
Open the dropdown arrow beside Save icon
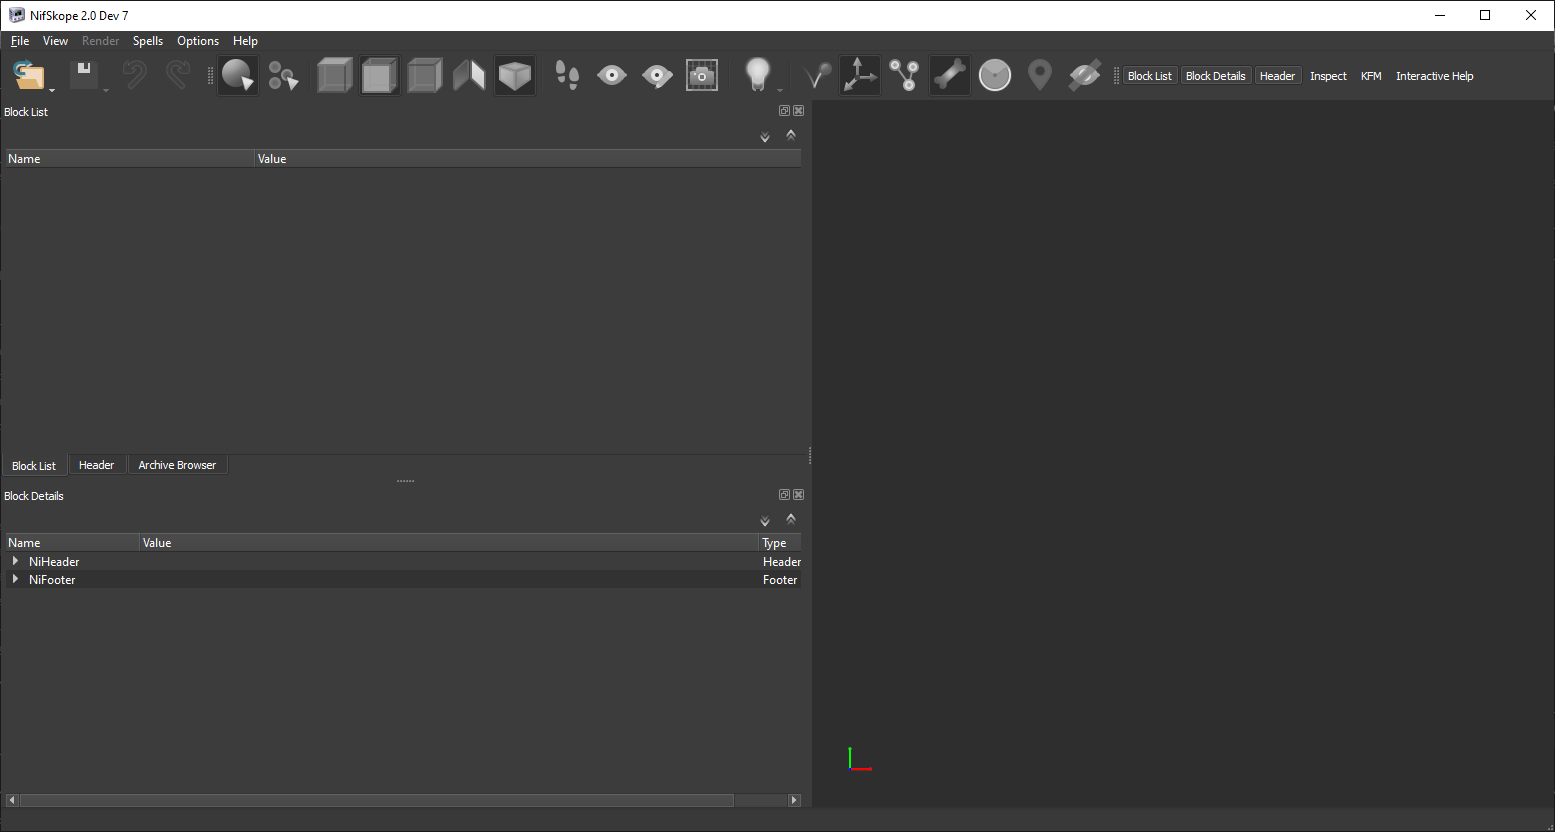click(106, 91)
